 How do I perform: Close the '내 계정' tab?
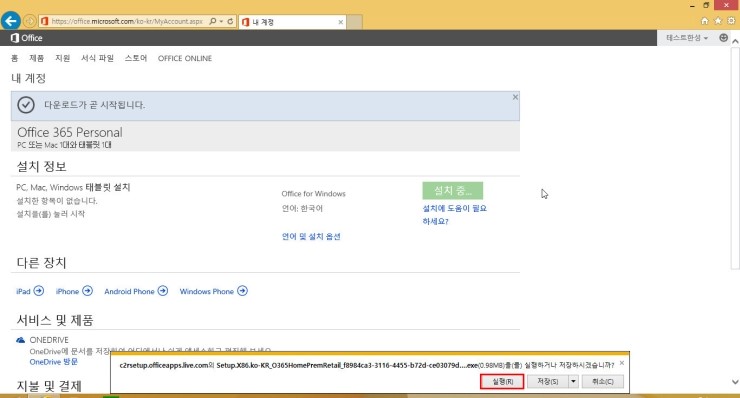pos(341,22)
